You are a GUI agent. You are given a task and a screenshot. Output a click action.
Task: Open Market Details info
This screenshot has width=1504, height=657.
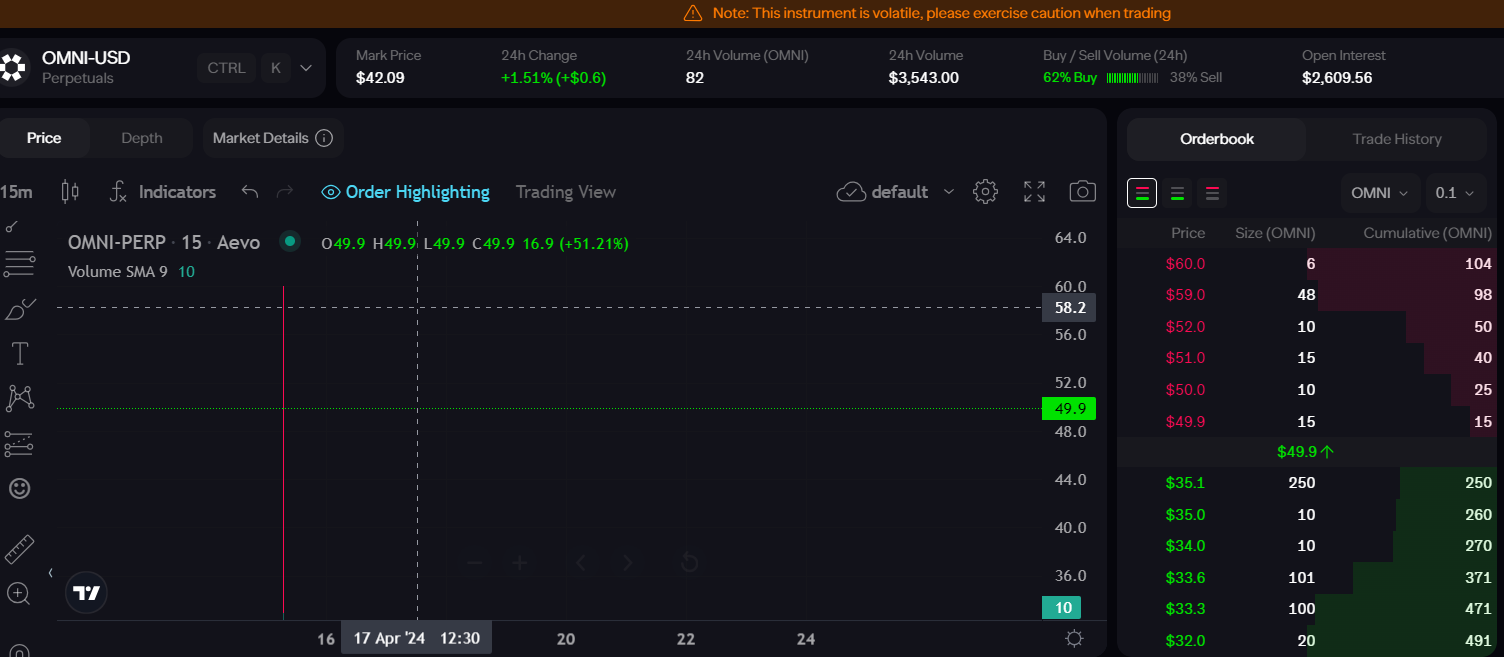pyautogui.click(x=272, y=138)
